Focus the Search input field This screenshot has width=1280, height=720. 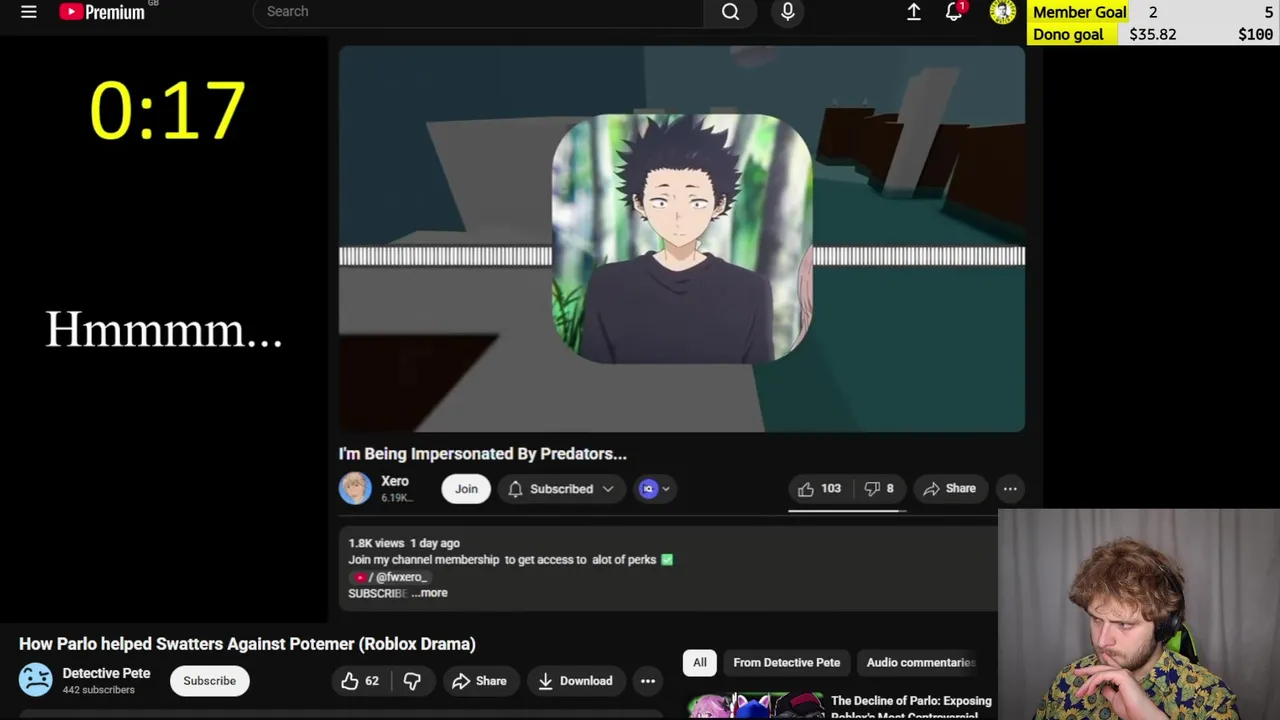[x=479, y=12]
